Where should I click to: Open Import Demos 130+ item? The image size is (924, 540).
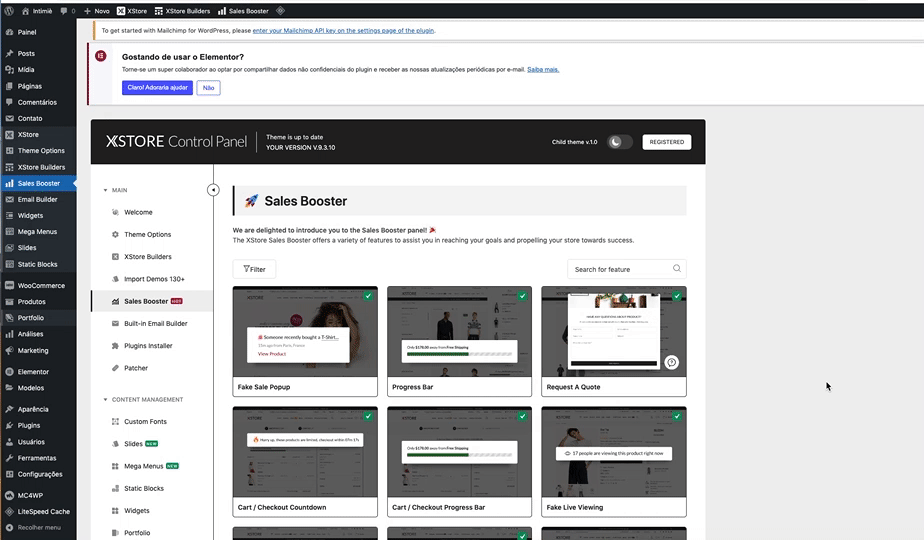pos(152,279)
